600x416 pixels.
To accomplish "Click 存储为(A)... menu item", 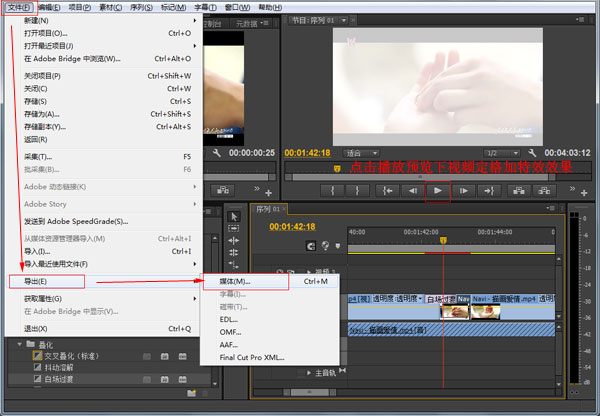I will coord(104,114).
